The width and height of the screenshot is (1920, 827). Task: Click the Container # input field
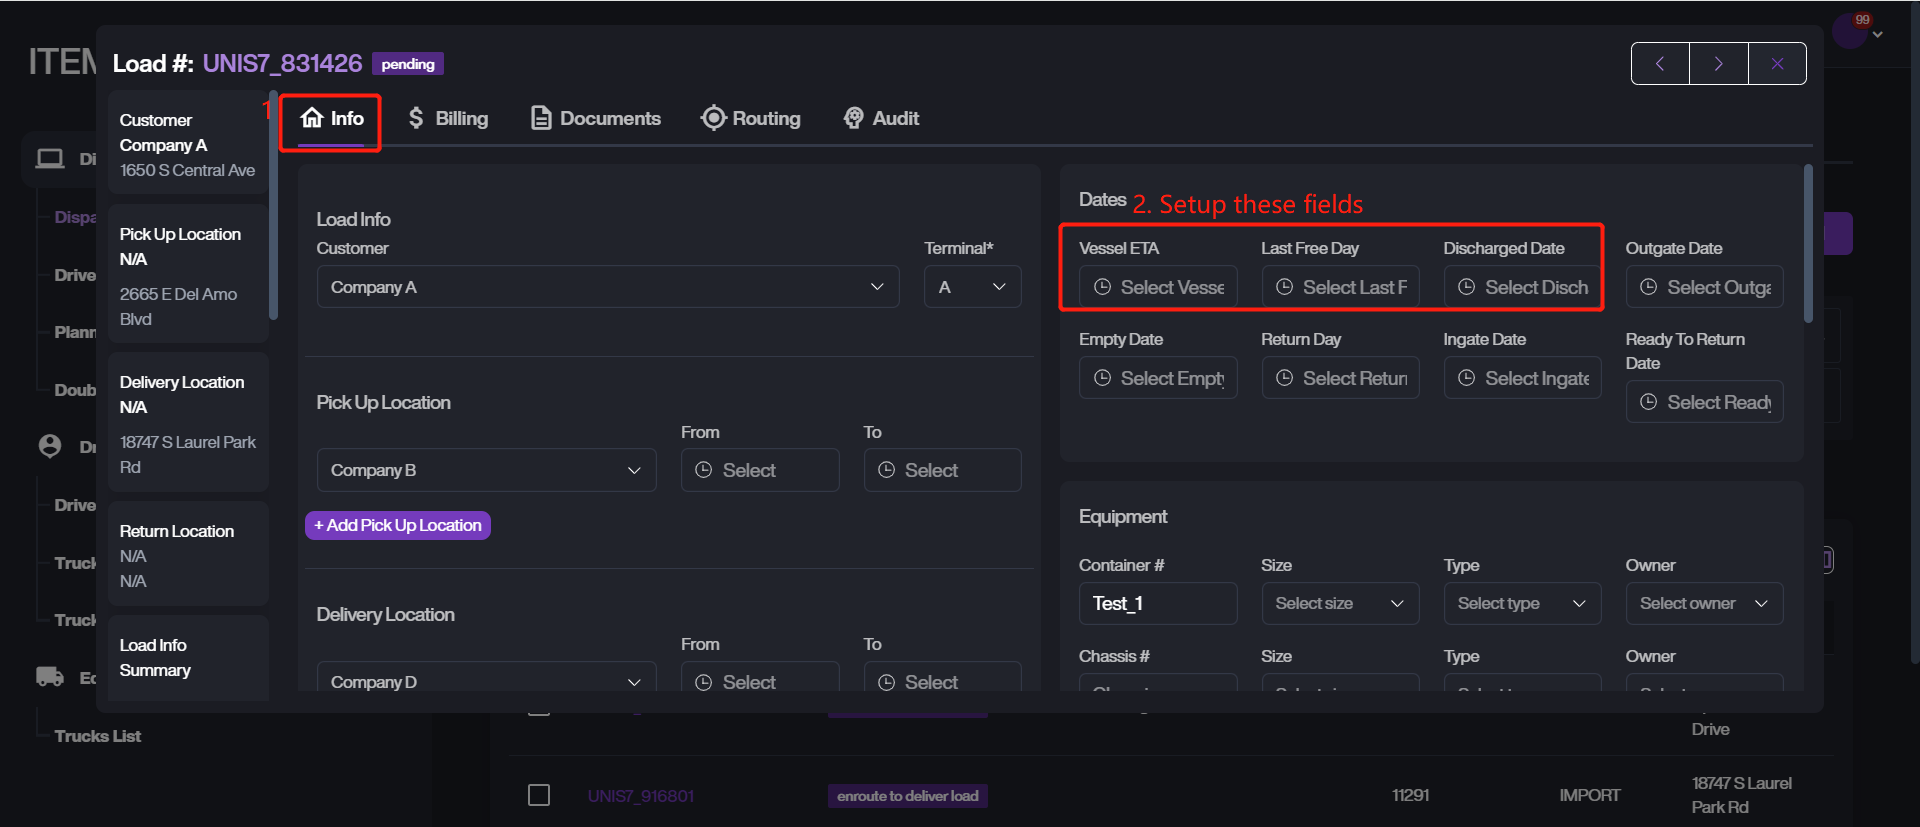(x=1157, y=604)
